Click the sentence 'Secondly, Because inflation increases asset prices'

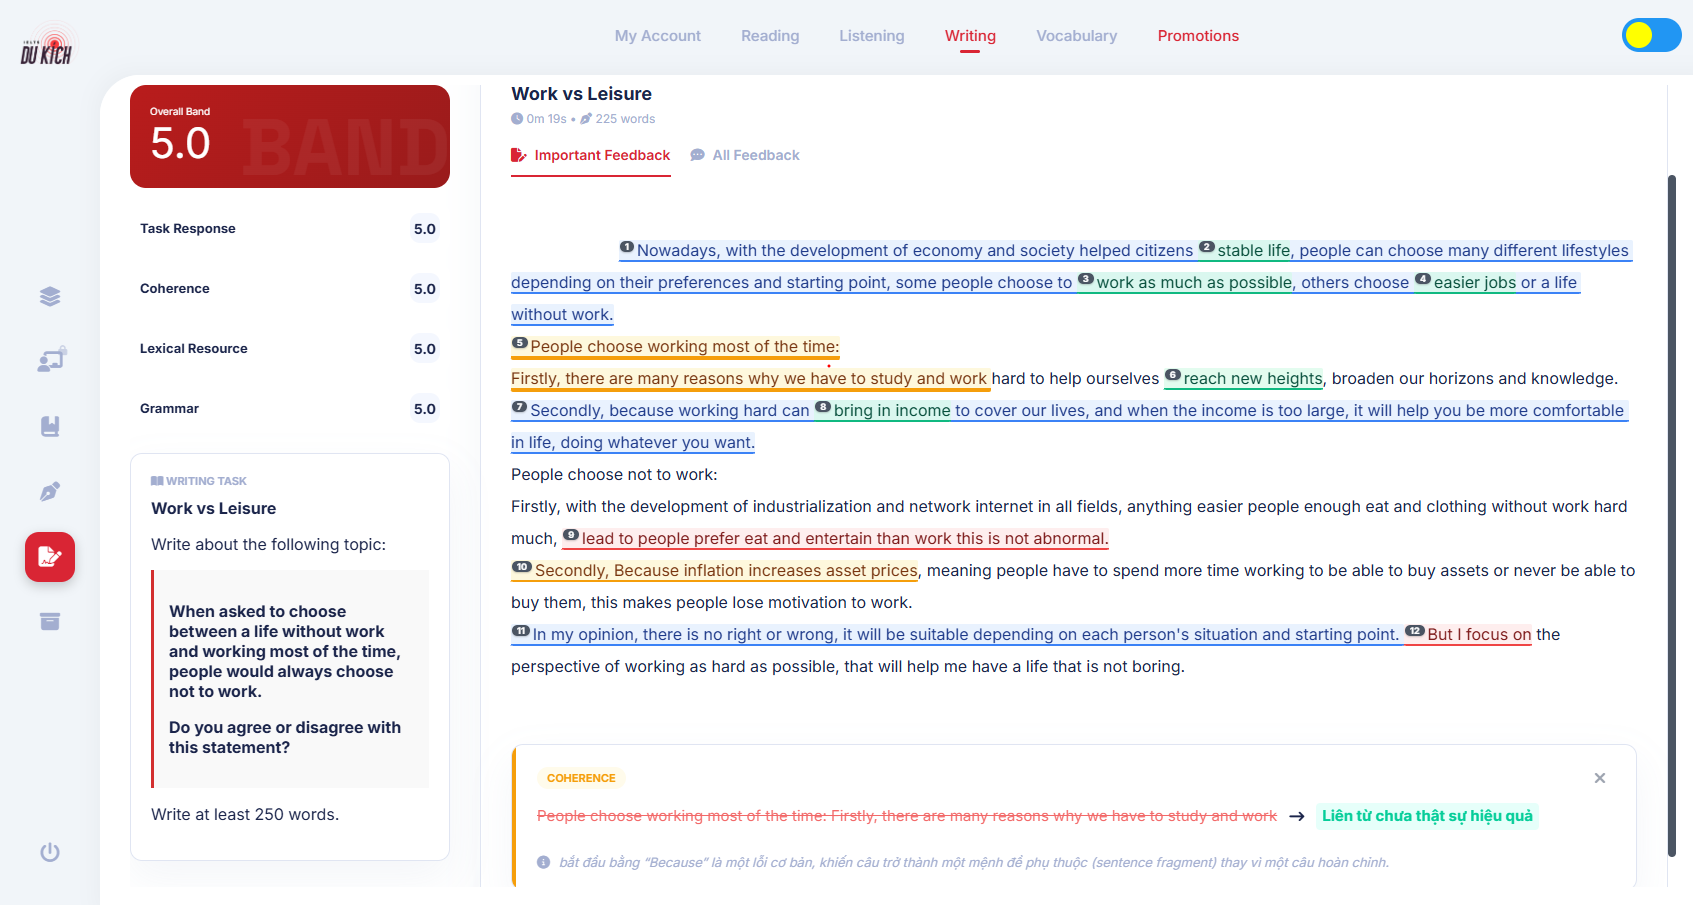tap(726, 571)
